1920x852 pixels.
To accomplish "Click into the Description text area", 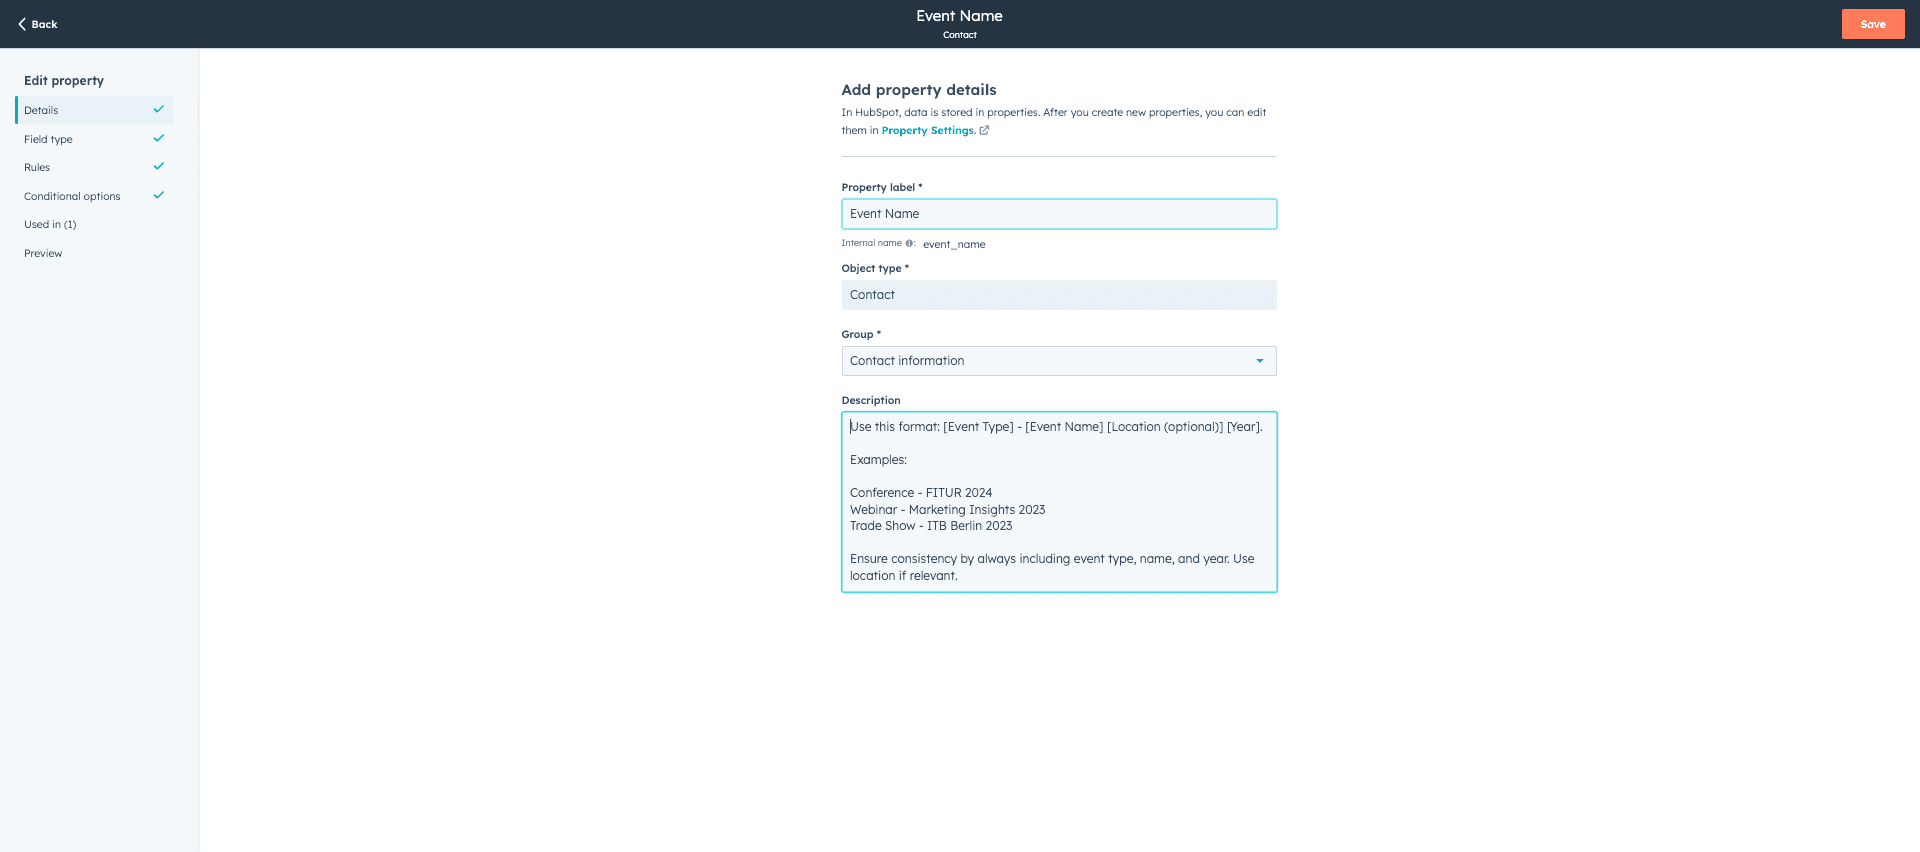I will click(x=1059, y=502).
